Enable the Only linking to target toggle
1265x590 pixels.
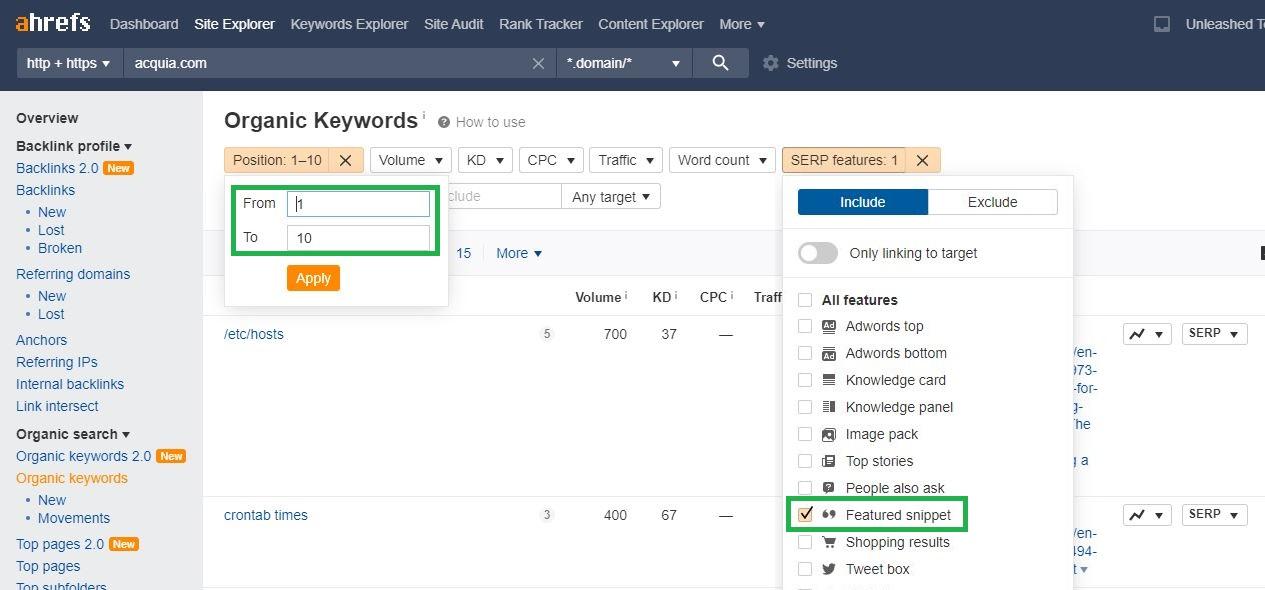click(818, 253)
